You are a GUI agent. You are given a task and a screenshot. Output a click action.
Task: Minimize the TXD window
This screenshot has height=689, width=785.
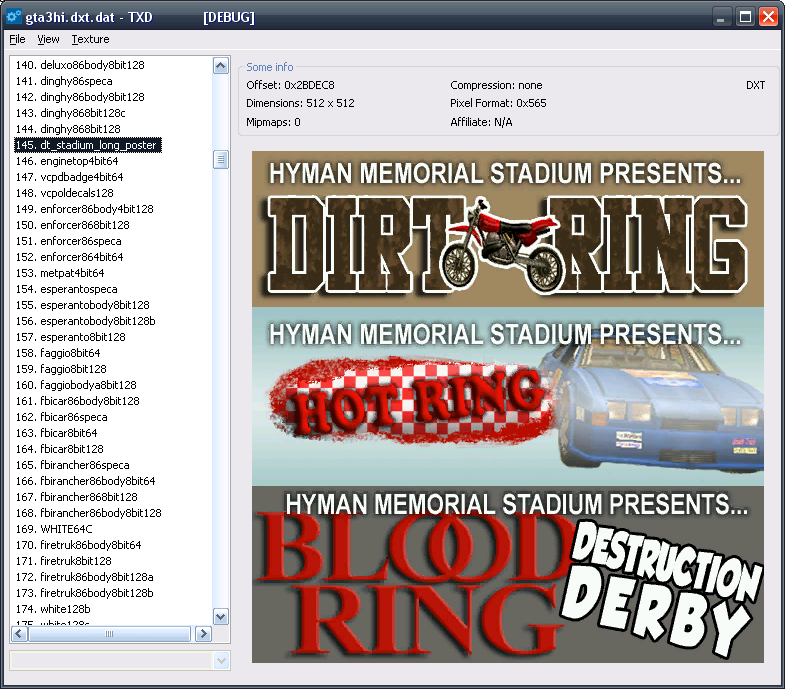click(x=724, y=17)
